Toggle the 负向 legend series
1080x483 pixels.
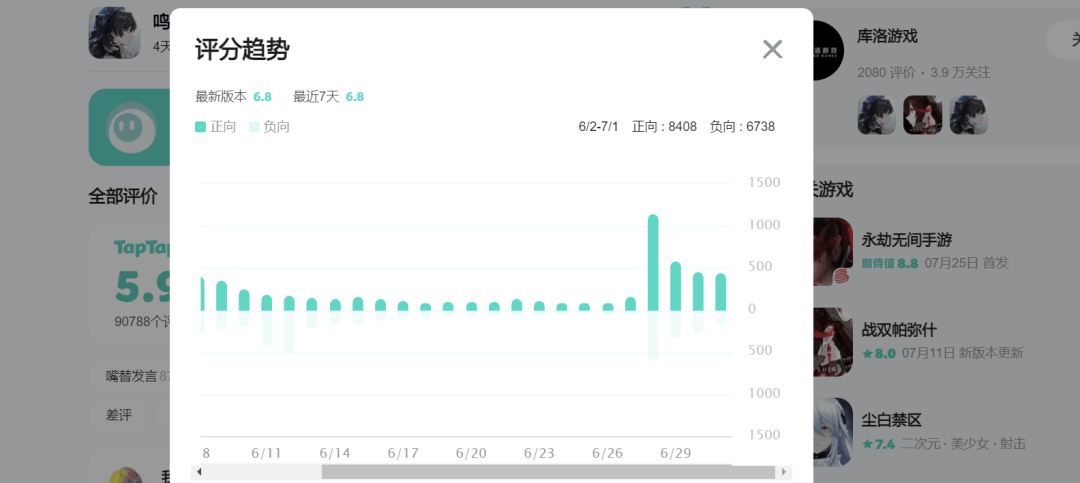pos(269,127)
